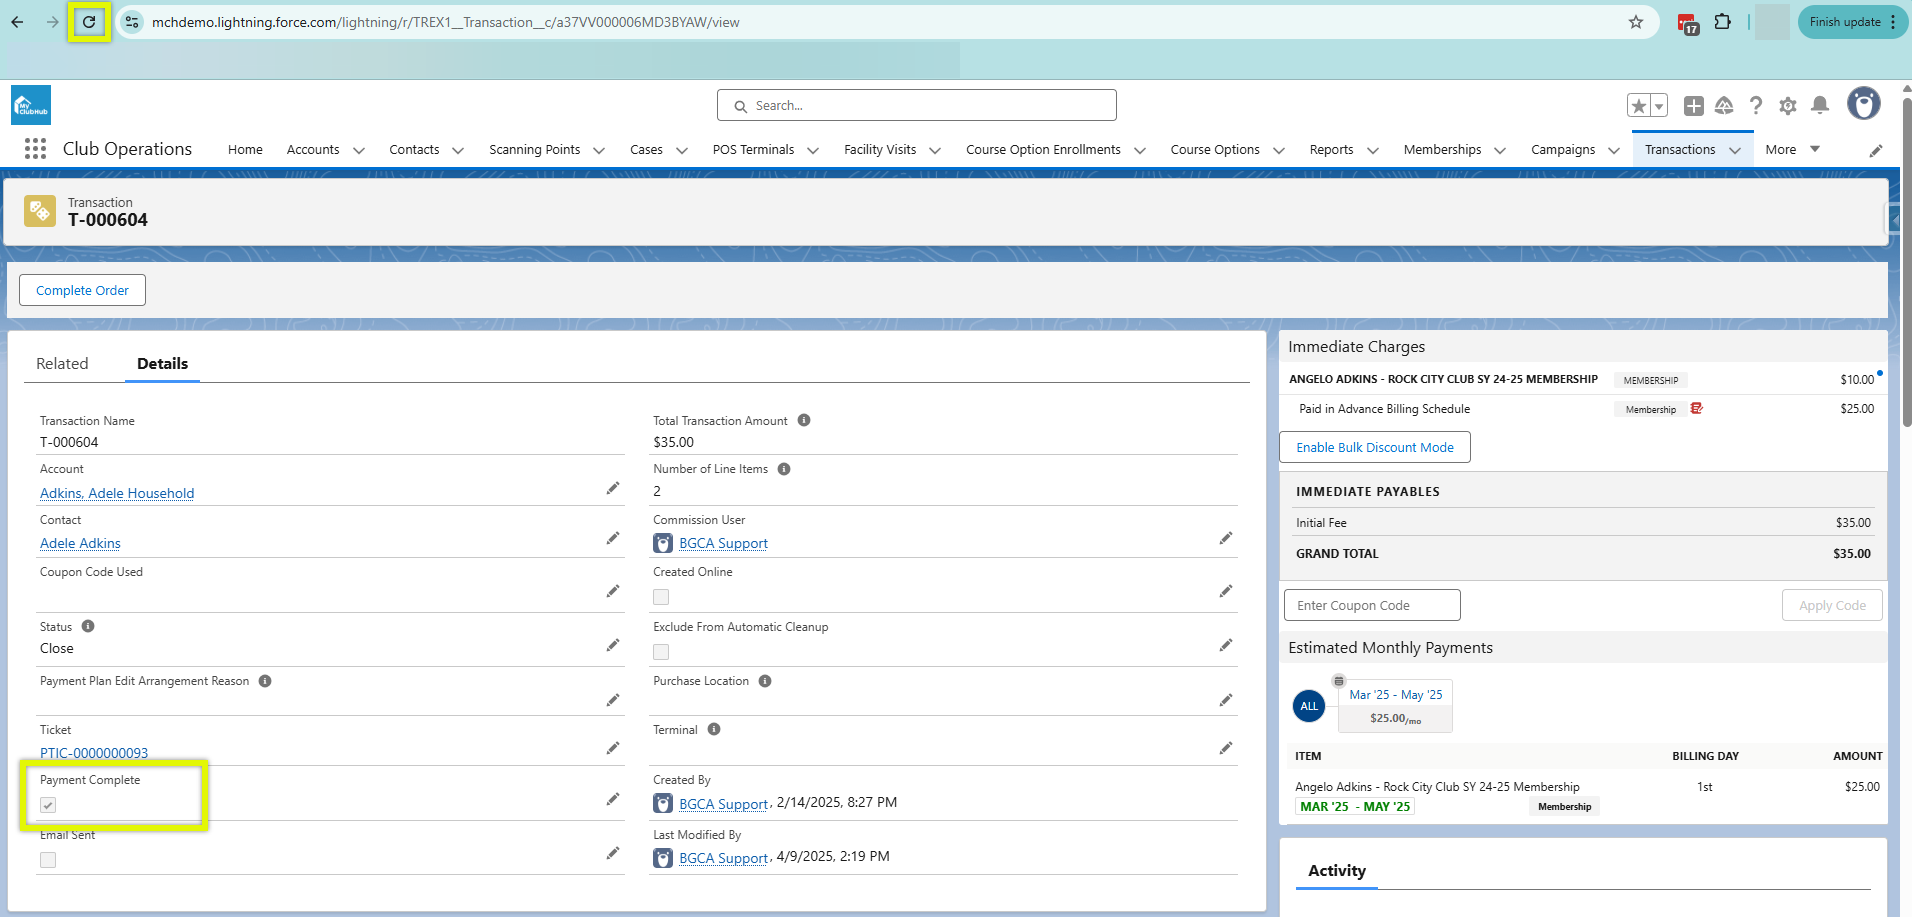
Task: Reload the page with browser refresh button
Action: [89, 22]
